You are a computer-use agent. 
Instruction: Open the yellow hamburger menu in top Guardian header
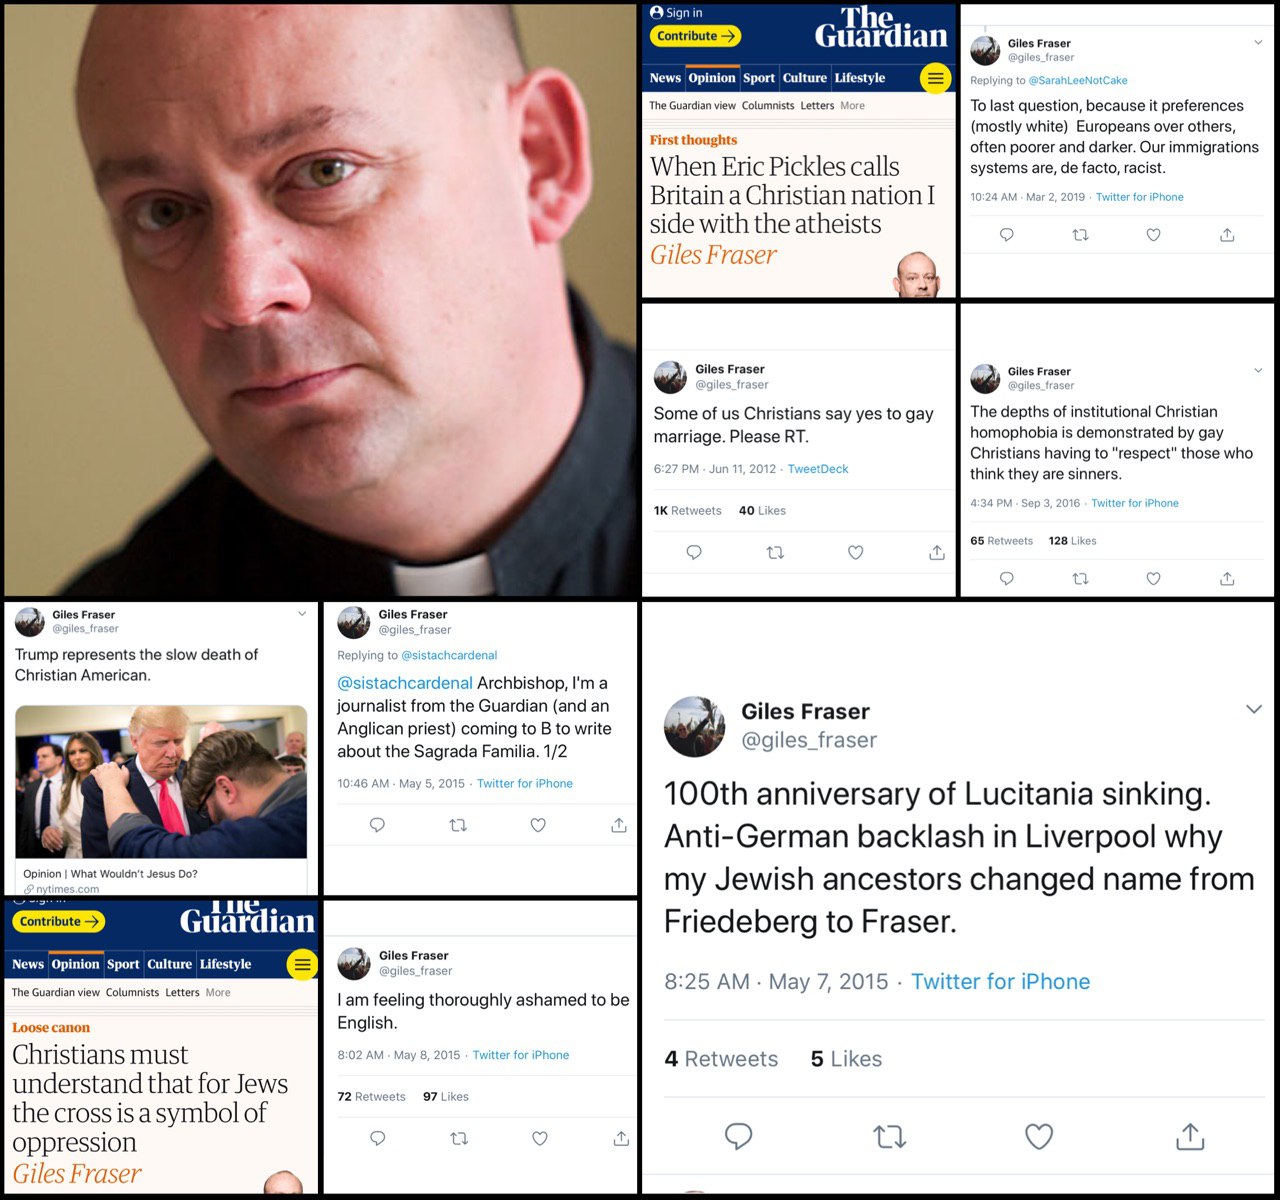point(935,78)
